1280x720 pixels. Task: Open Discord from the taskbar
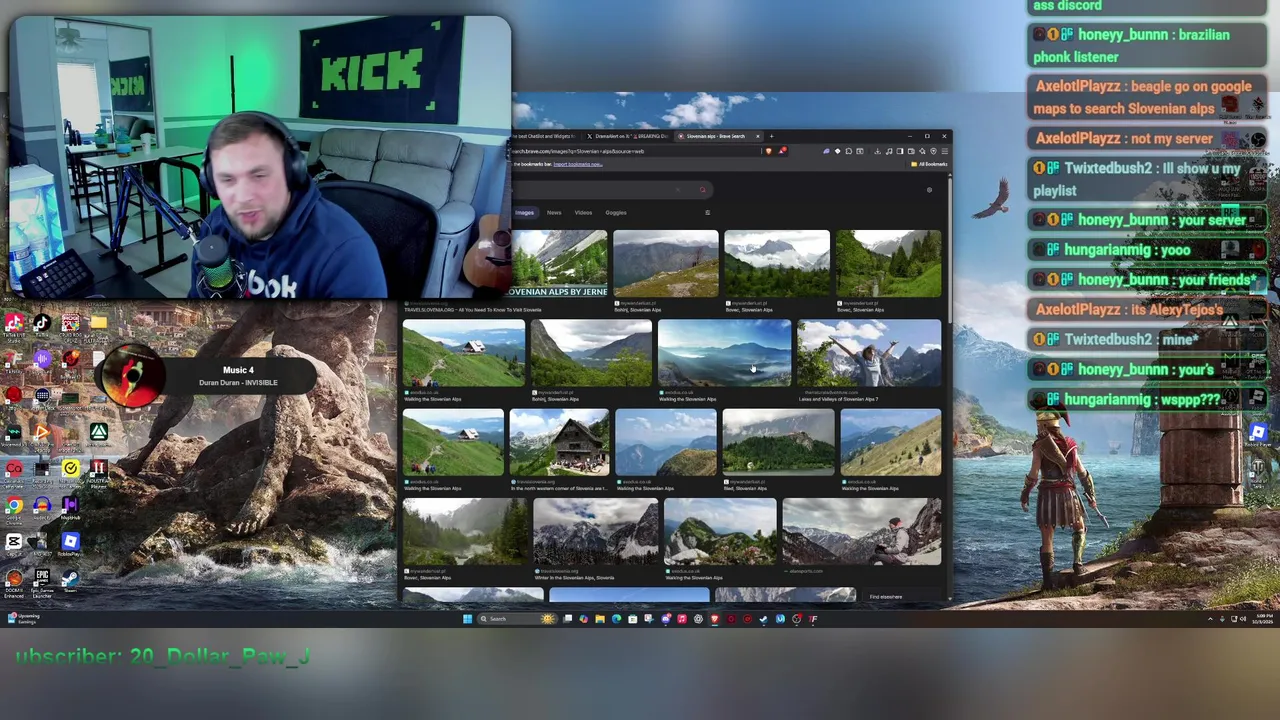[x=666, y=619]
